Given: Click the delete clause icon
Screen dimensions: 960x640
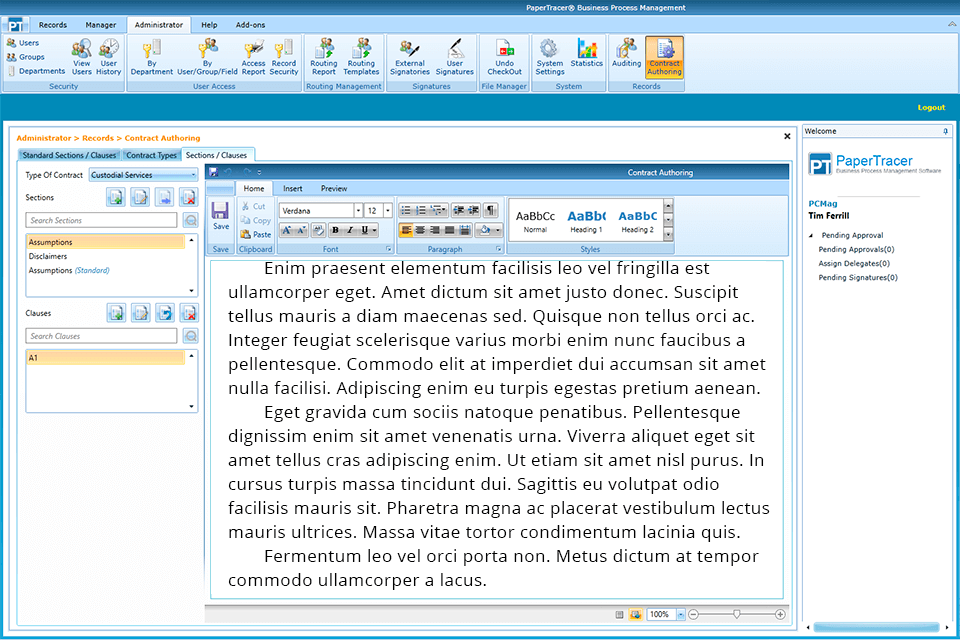Looking at the screenshot, I should (x=188, y=314).
